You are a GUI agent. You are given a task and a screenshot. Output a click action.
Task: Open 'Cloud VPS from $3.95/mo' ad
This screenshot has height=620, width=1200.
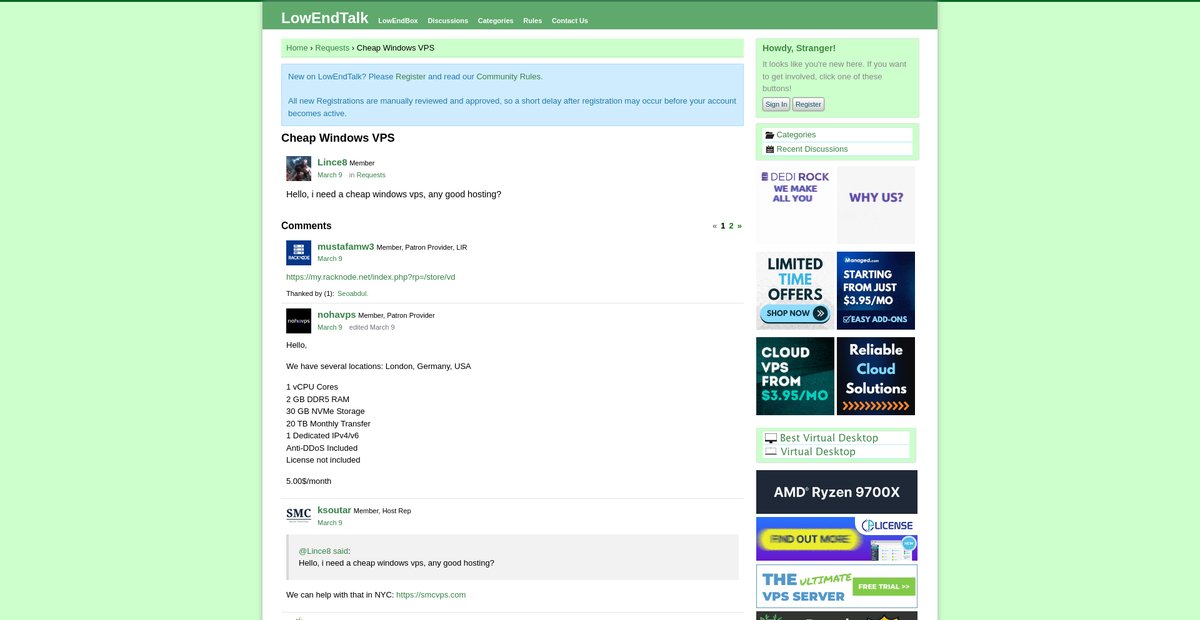coord(795,376)
